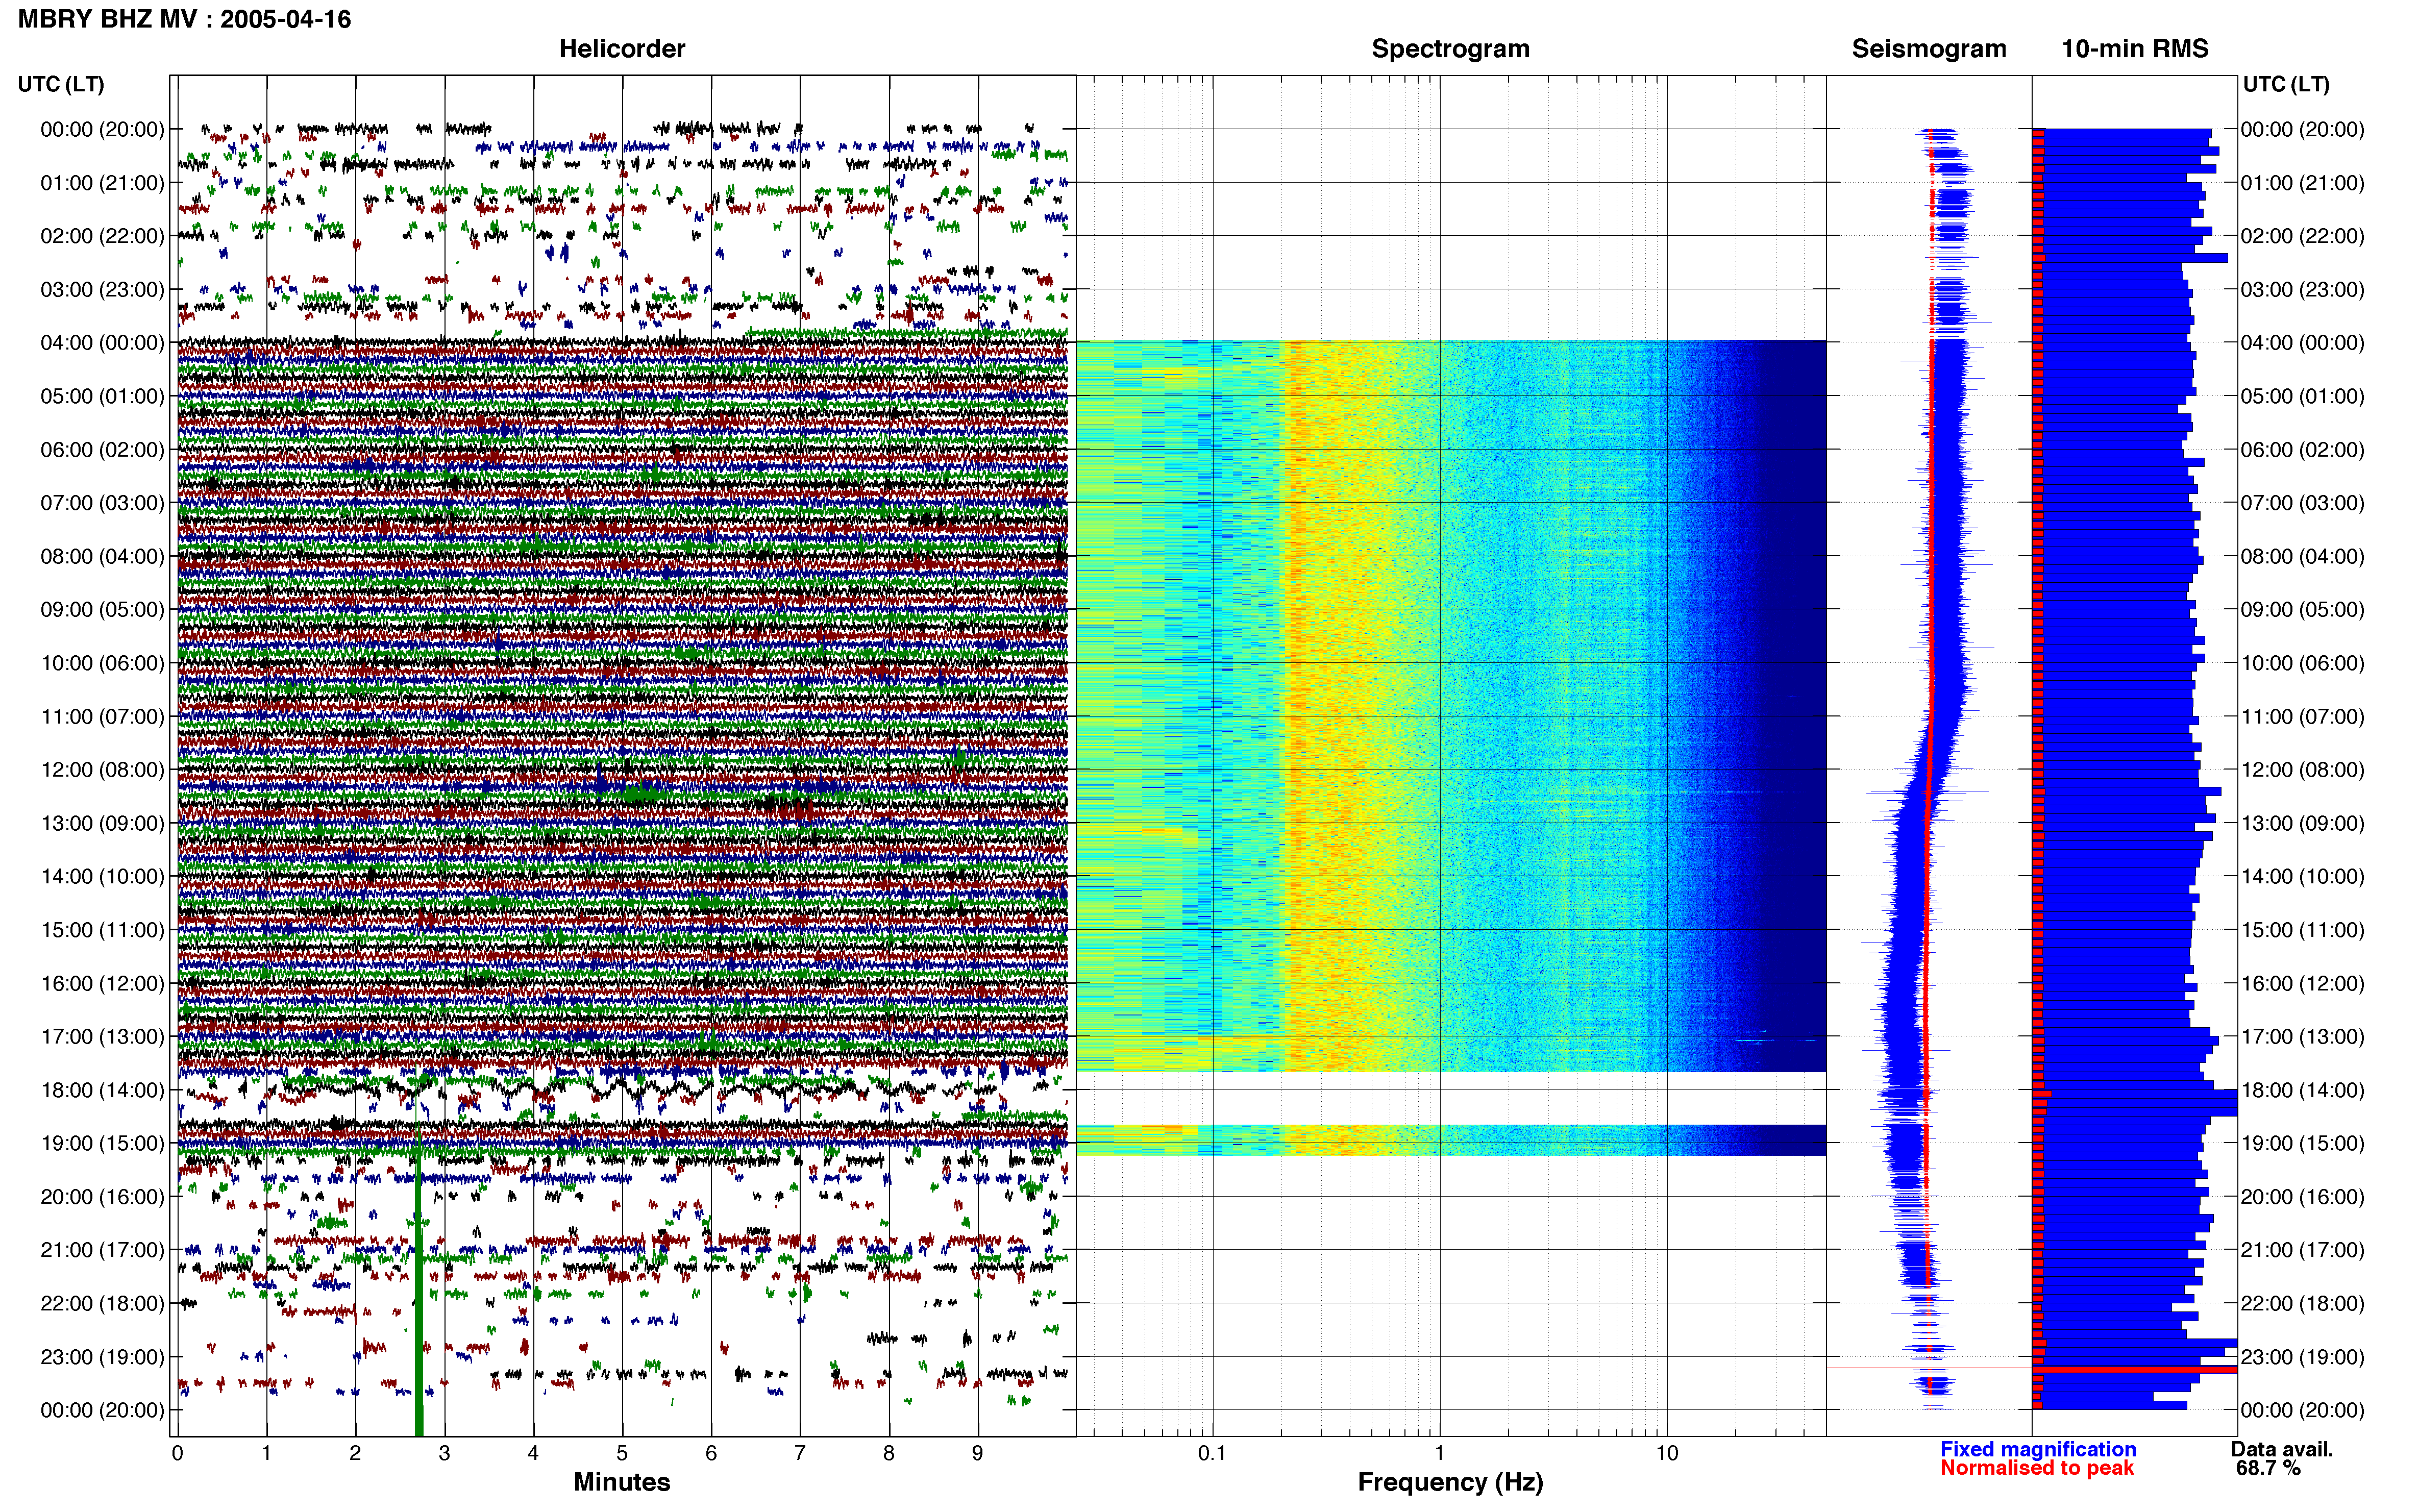Screen dimensions: 2419x1512
Task: Click '23:00 (19:00)' label beside the RMS panel
Action: 2302,1357
